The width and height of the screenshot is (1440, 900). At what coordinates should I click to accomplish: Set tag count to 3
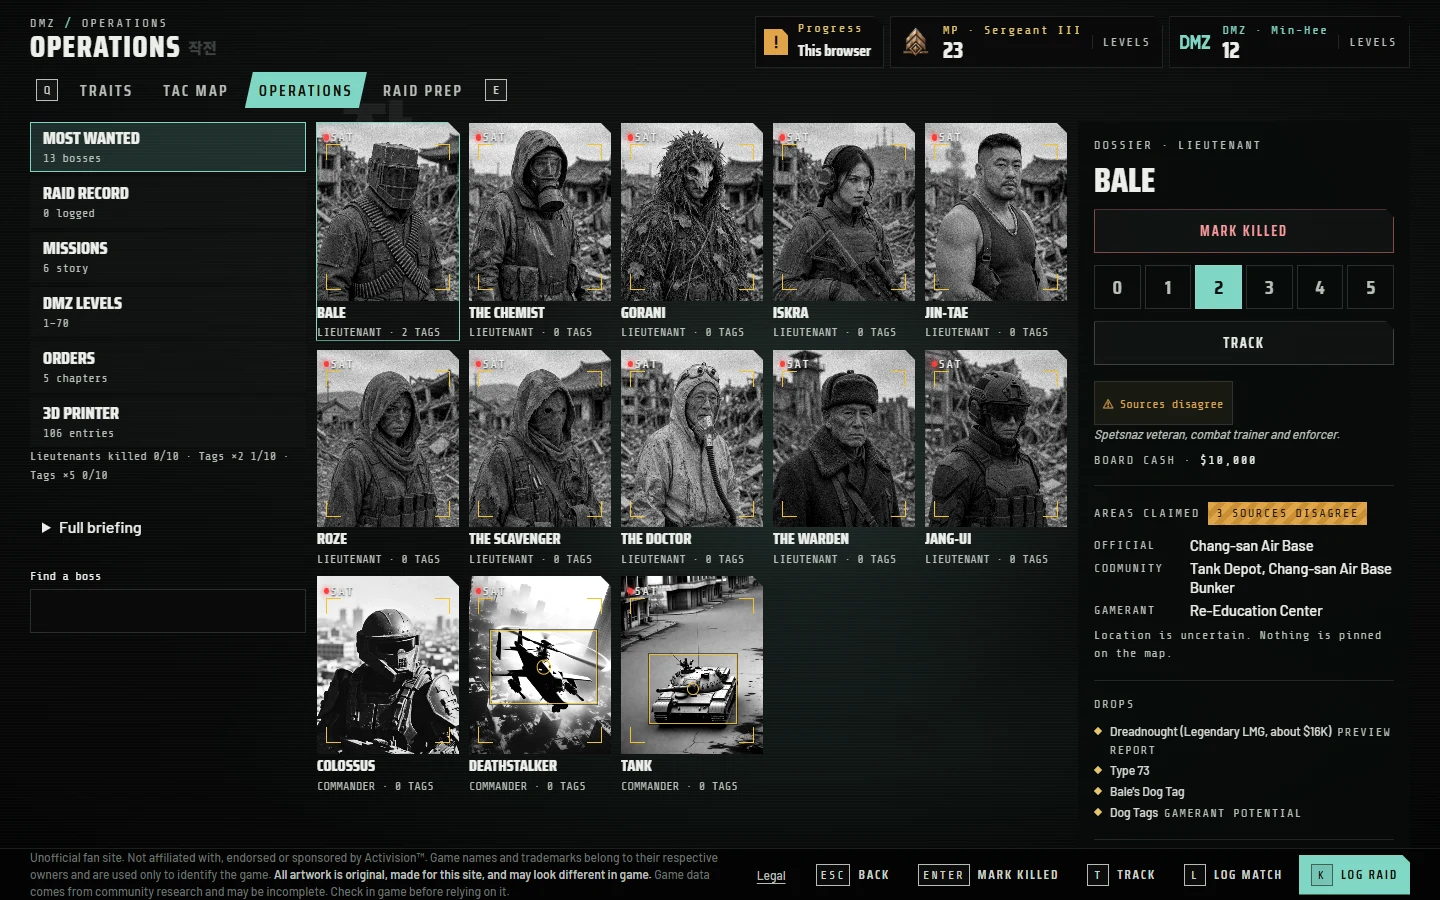point(1269,287)
